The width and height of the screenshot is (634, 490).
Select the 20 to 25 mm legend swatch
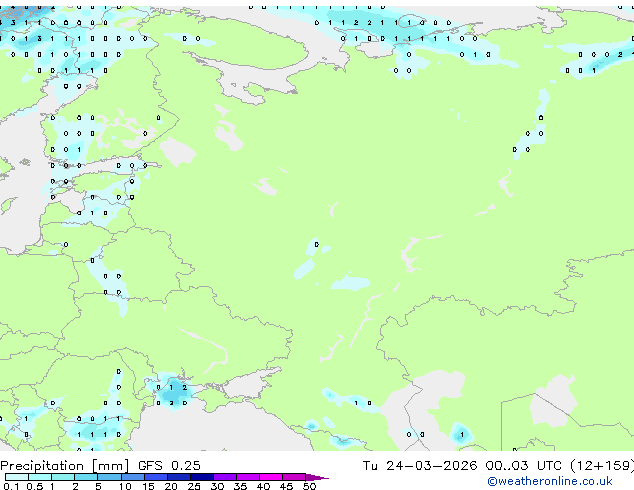(x=179, y=477)
